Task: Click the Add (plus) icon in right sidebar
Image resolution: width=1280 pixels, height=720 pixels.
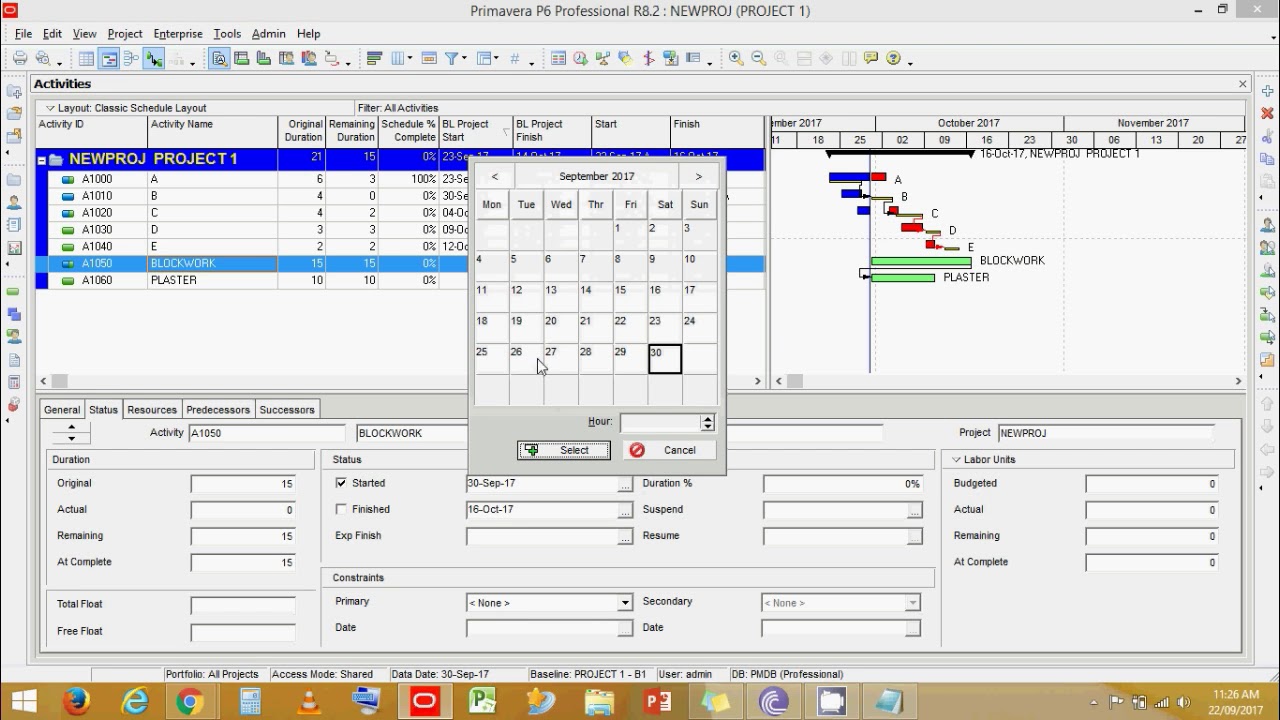Action: tap(1267, 91)
